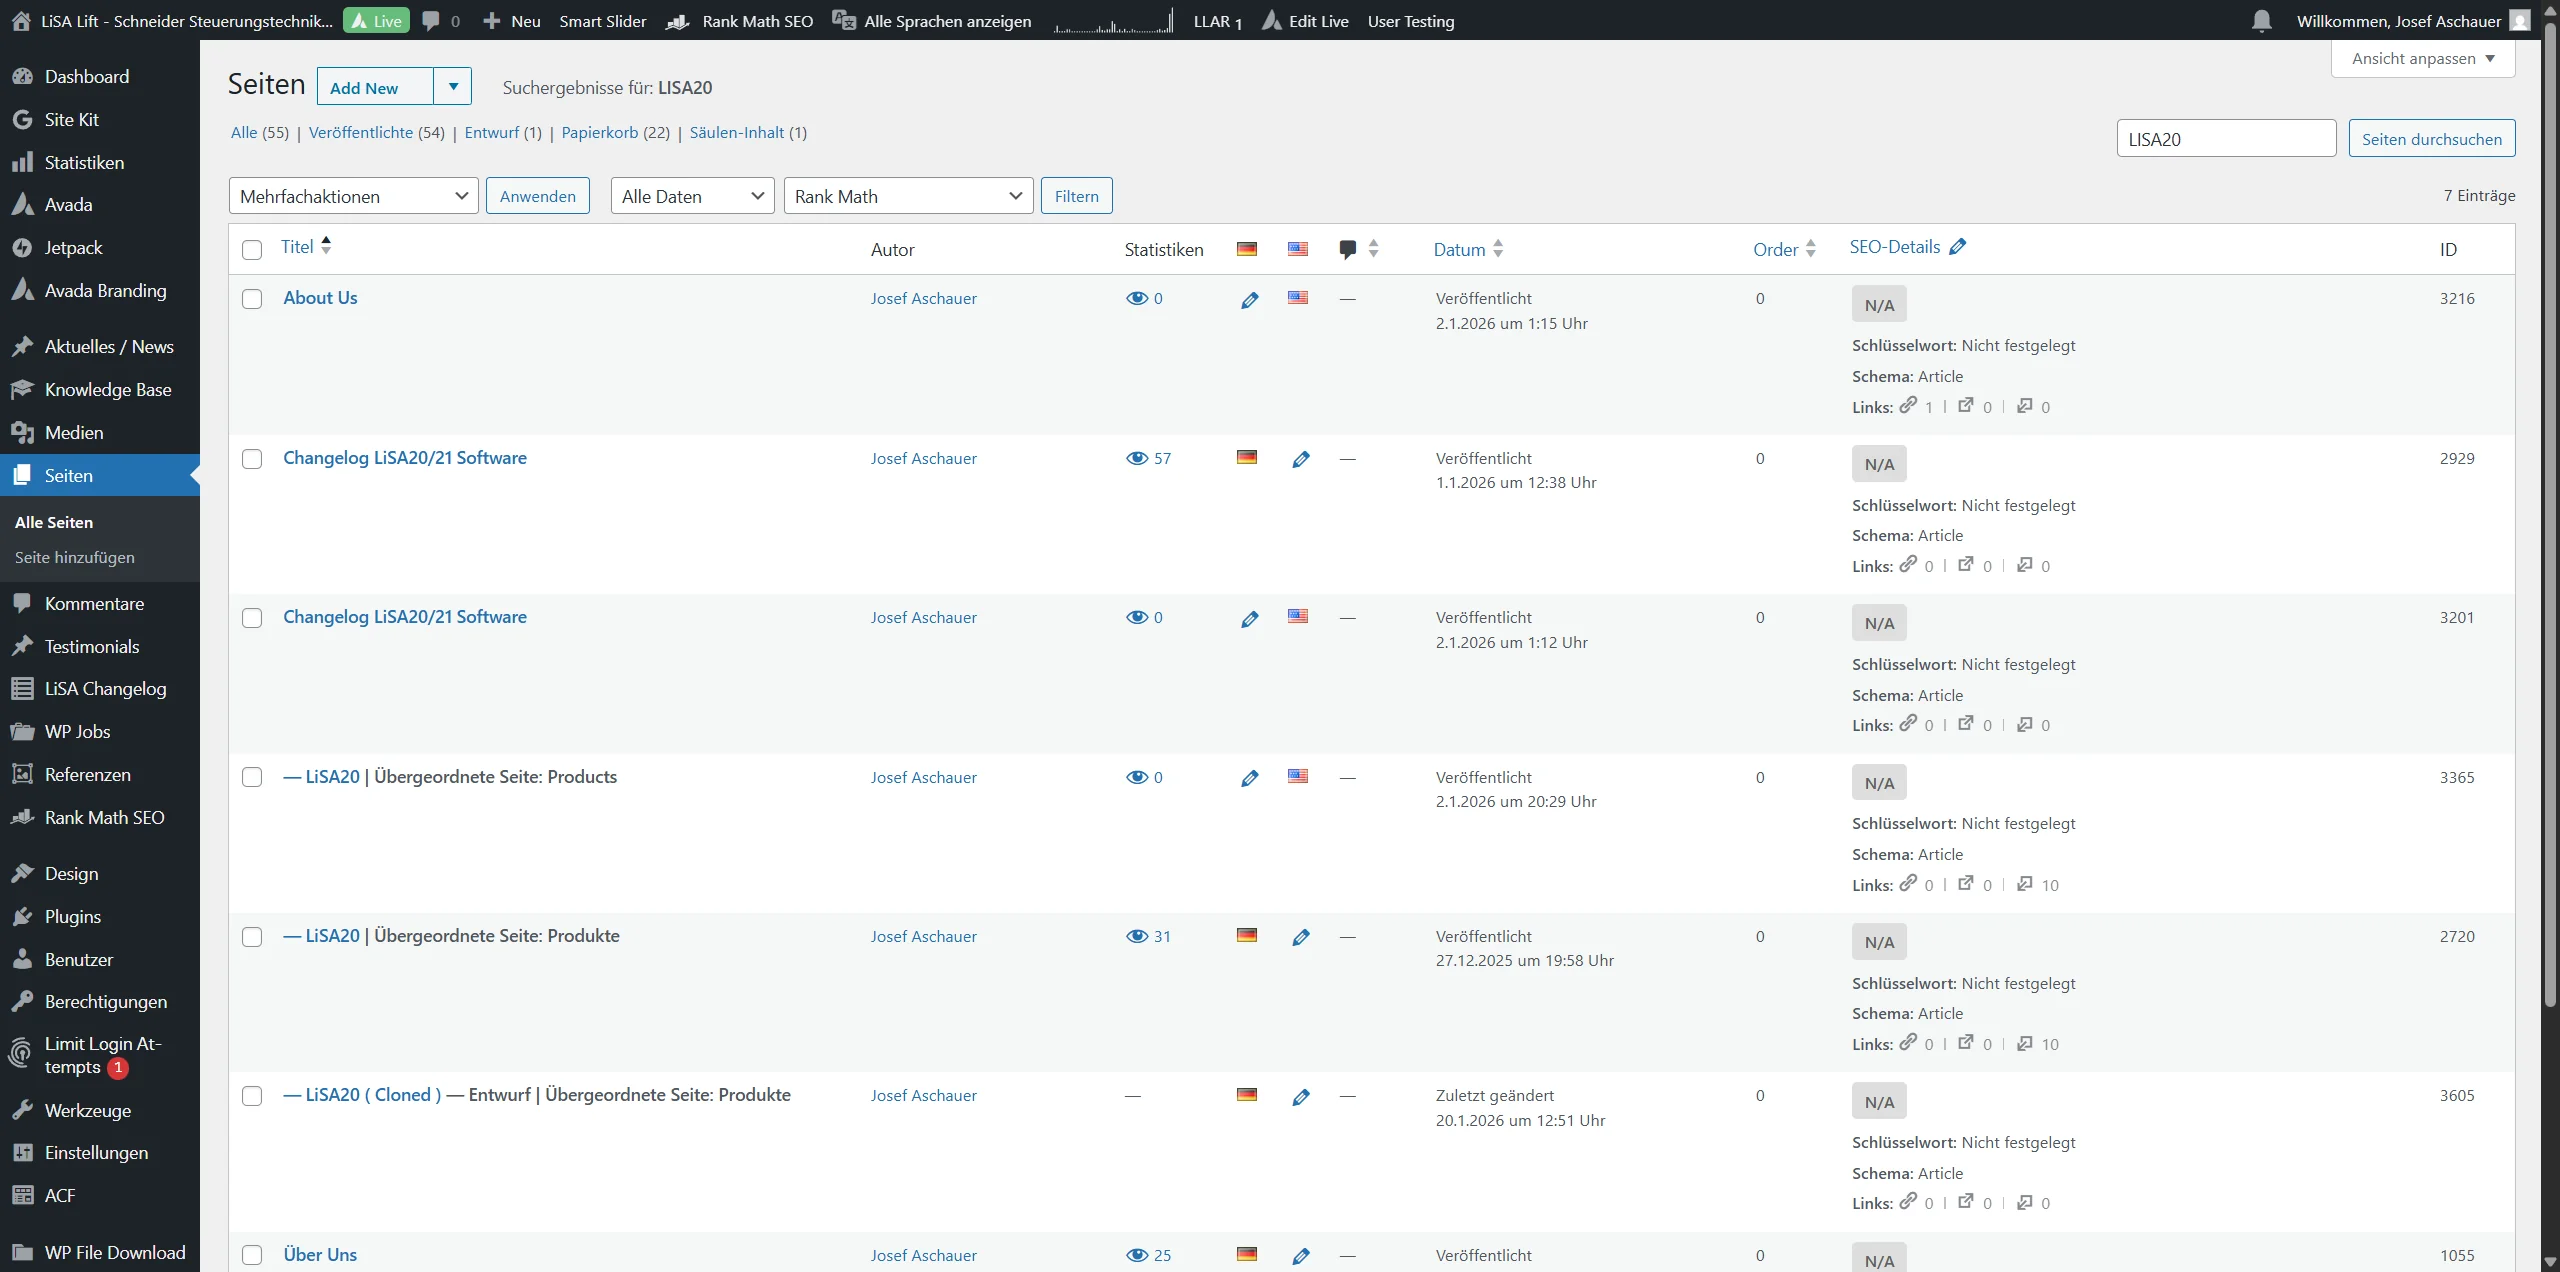Expand the Ansicht anpassen panel

(x=2423, y=58)
